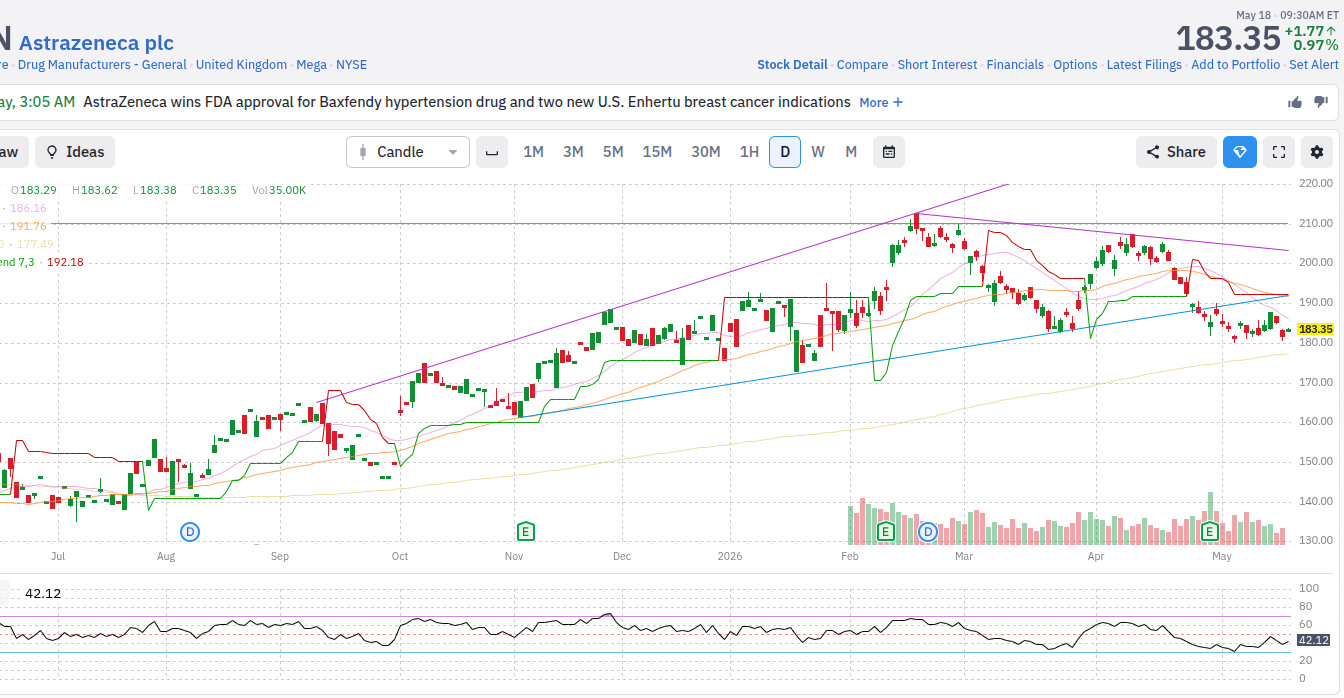
Task: Select the weekly W timeframe
Action: [x=818, y=152]
